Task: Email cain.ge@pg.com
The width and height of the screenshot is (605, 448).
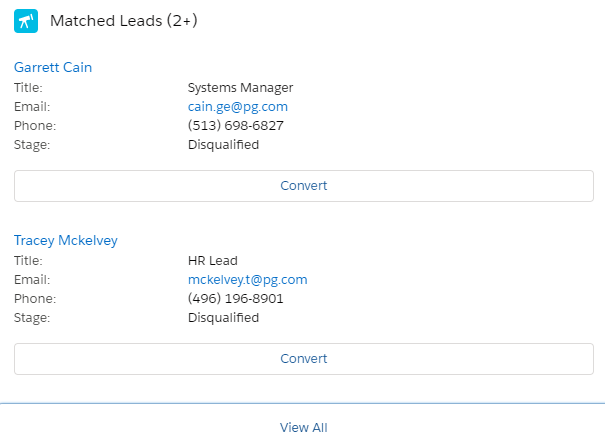Action: click(237, 106)
